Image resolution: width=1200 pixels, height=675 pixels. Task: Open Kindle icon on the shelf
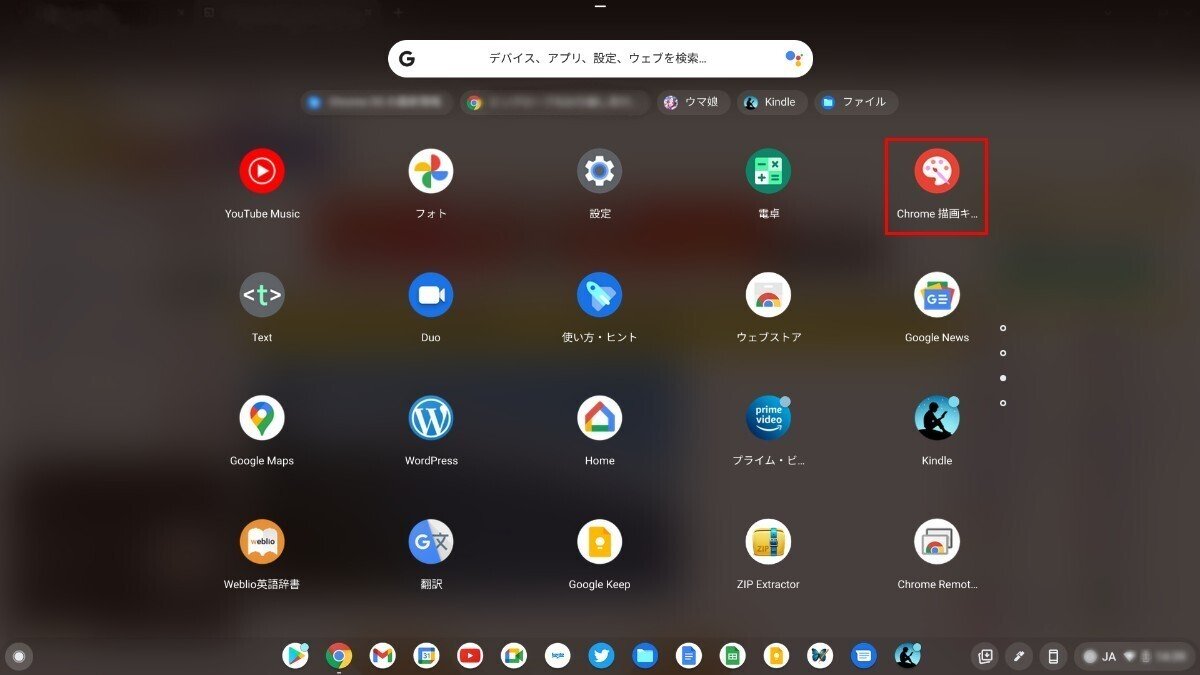pyautogui.click(x=907, y=656)
